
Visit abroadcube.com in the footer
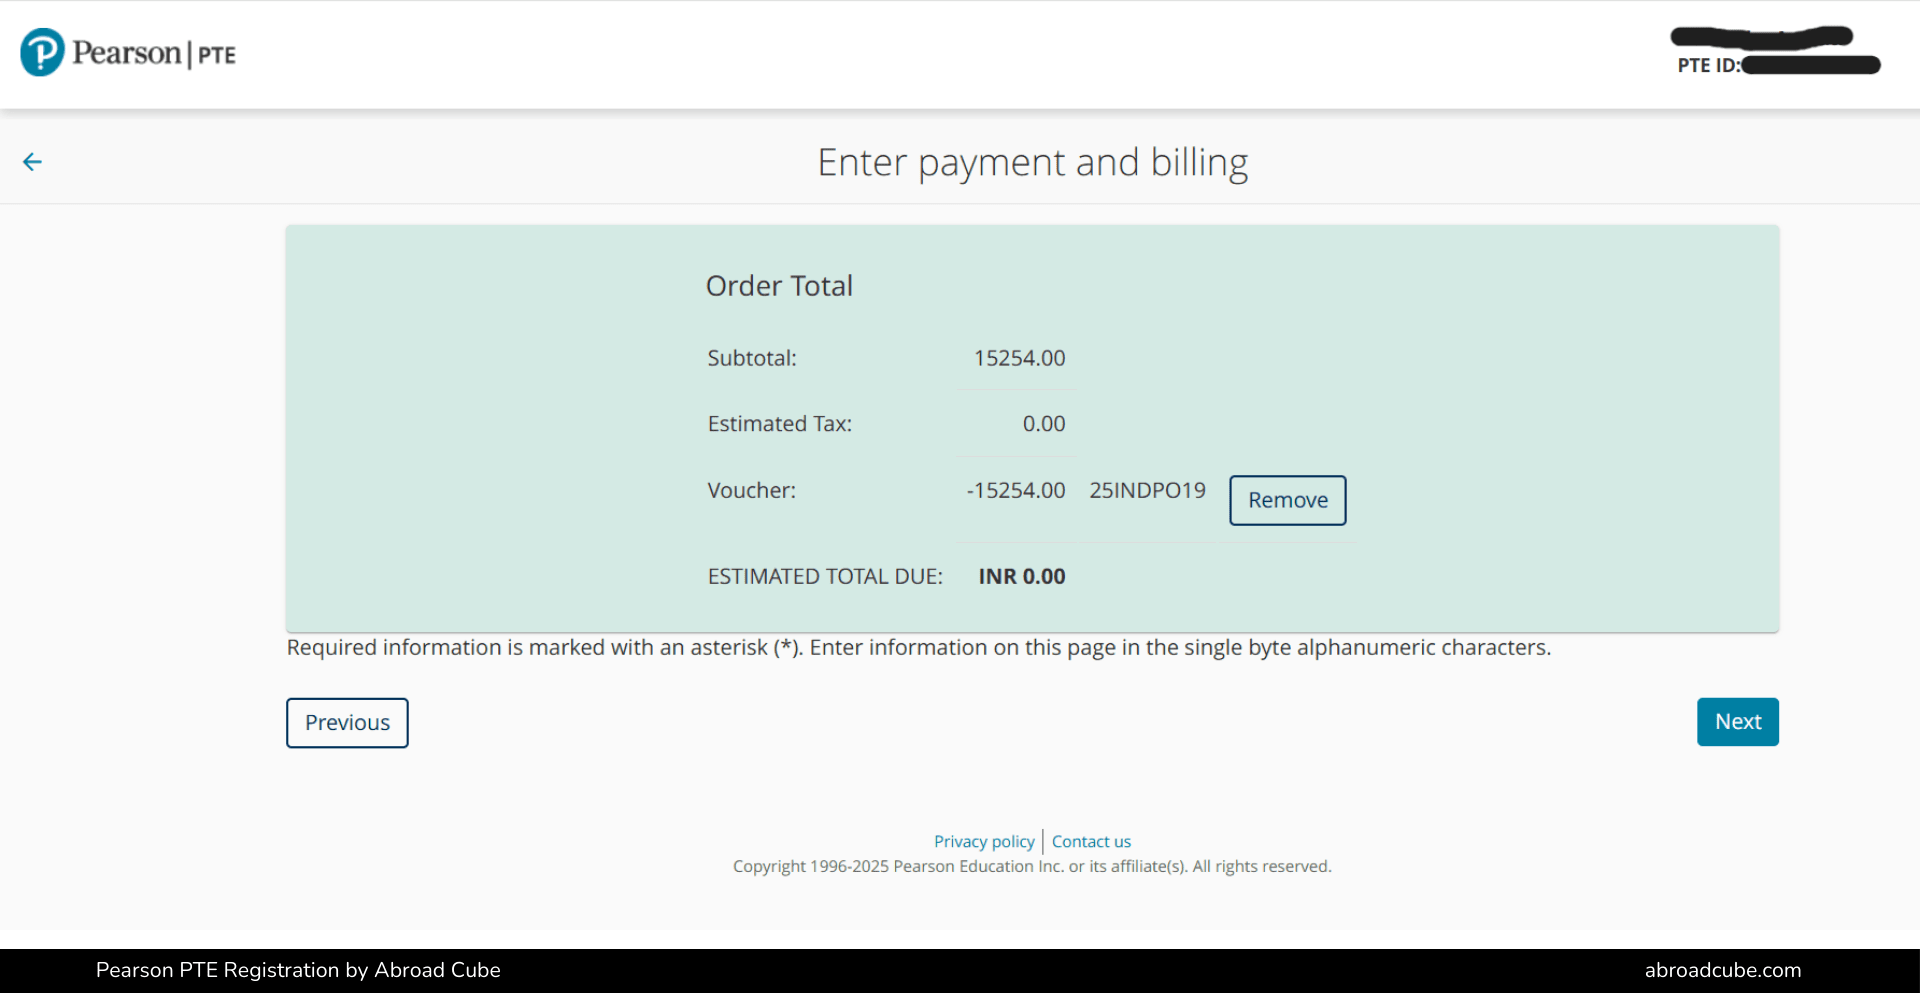(1723, 969)
